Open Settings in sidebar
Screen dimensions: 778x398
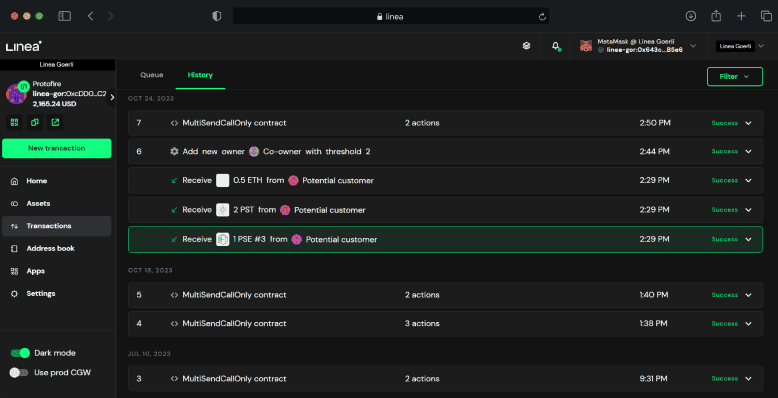tap(57, 293)
